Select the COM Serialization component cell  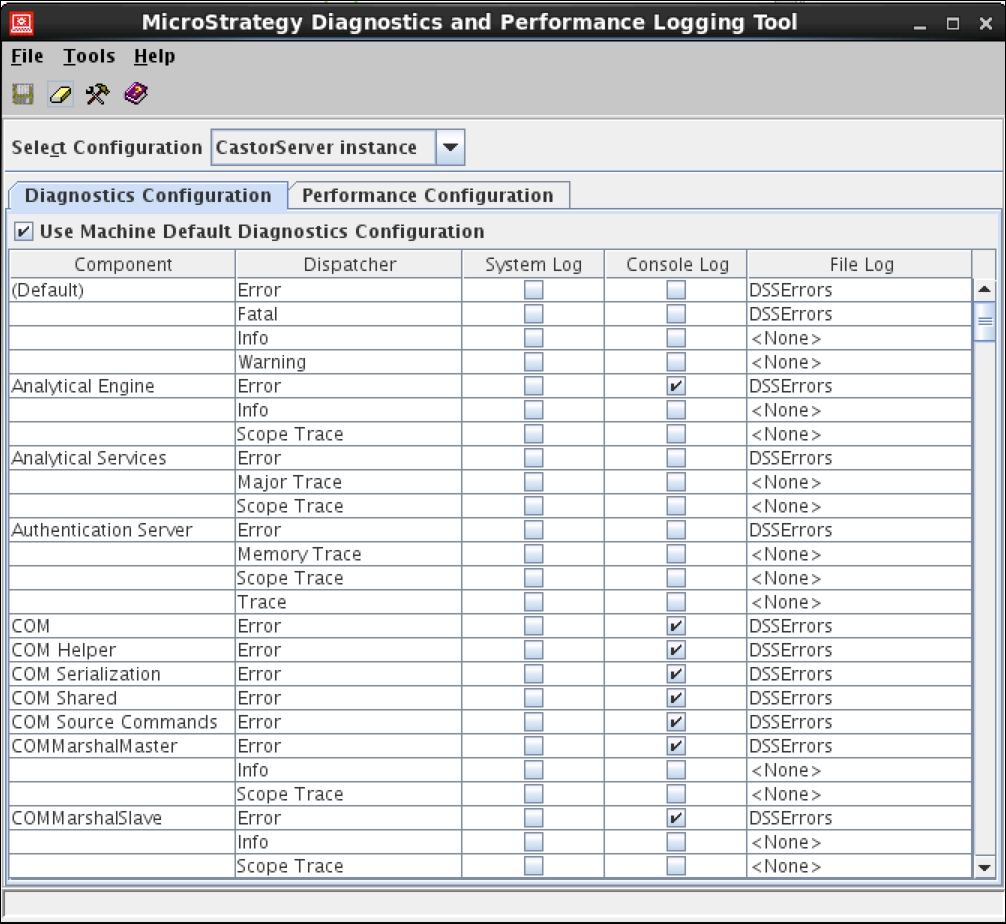point(123,674)
